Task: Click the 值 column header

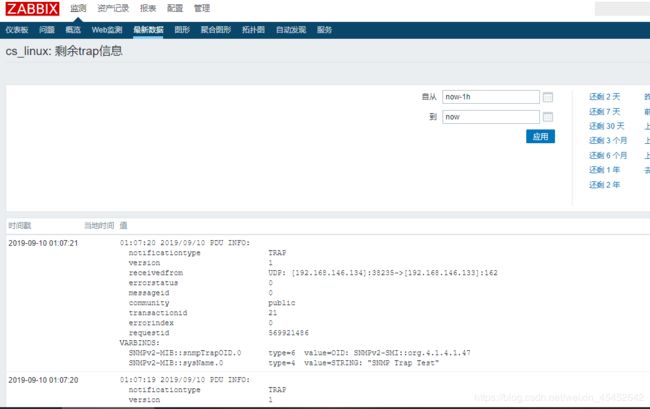Action: click(124, 225)
